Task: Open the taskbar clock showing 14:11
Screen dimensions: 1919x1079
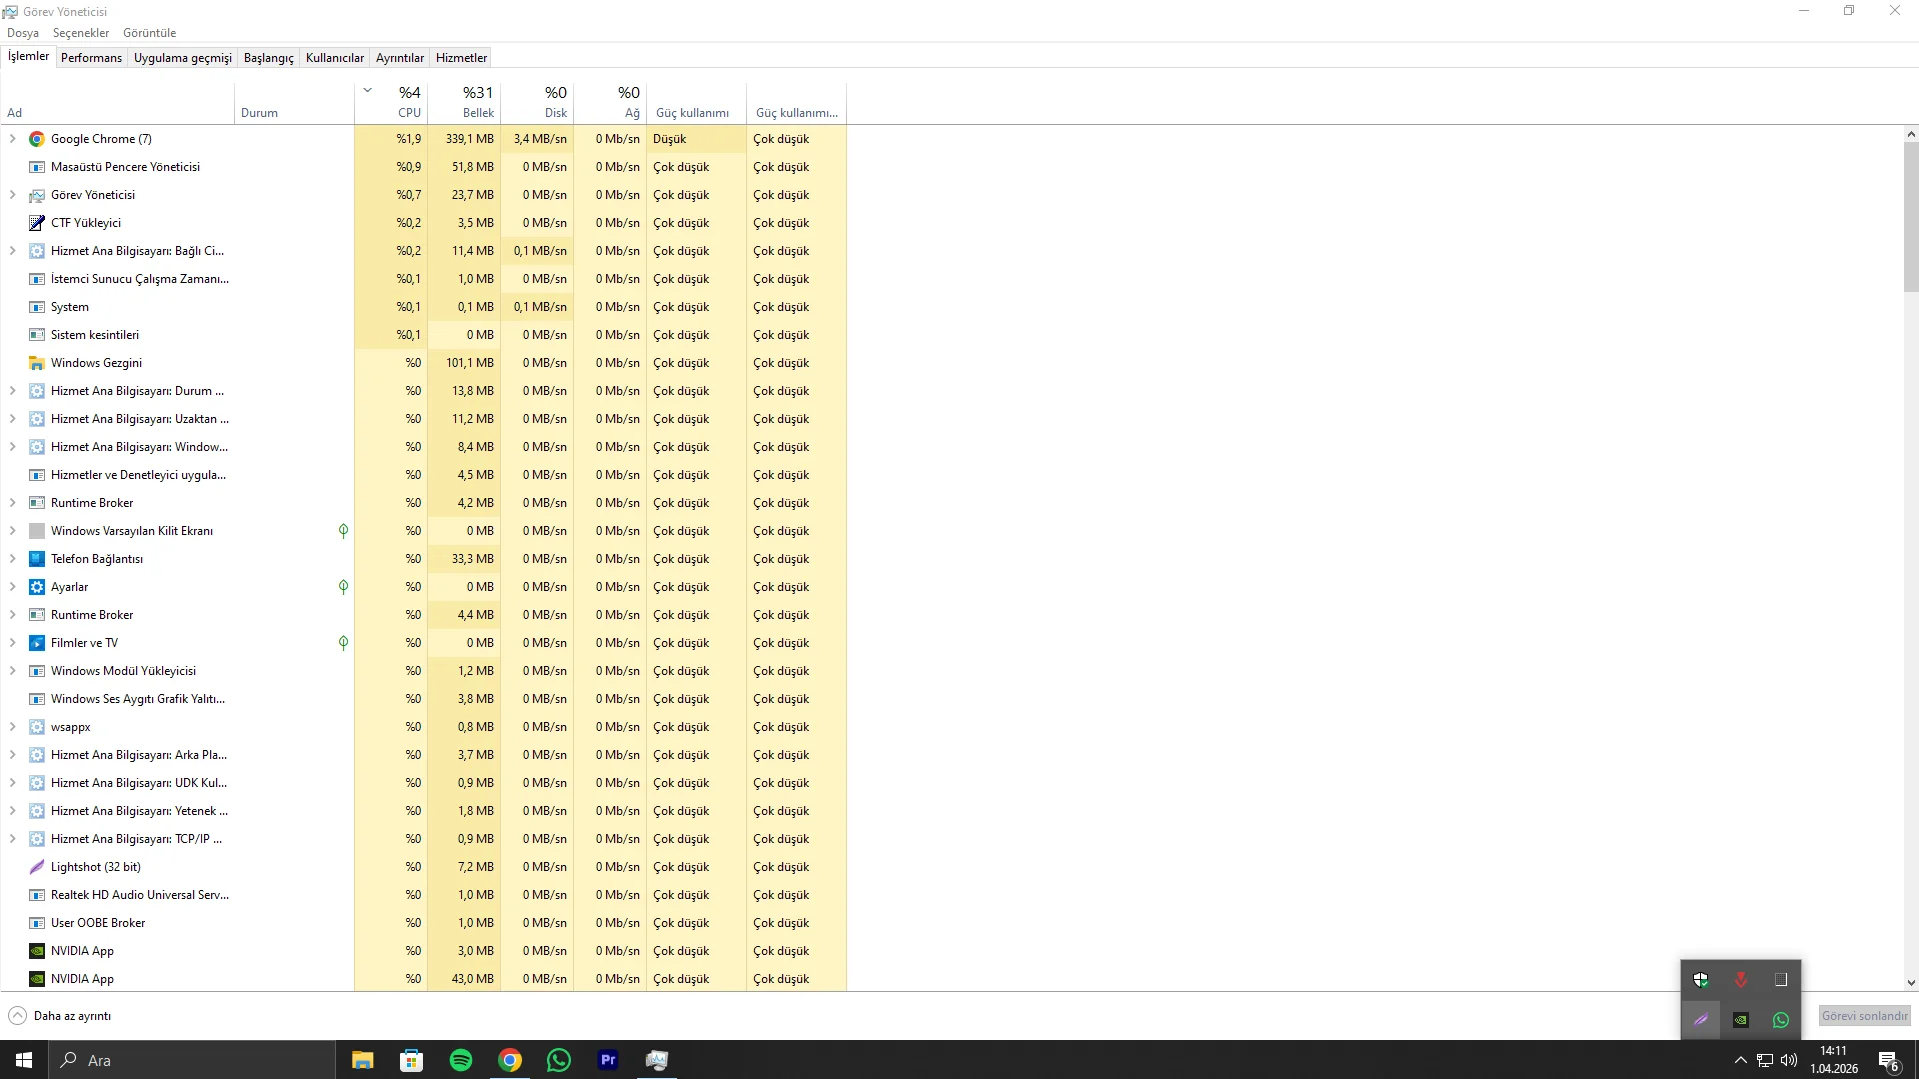Action: click(x=1834, y=1060)
